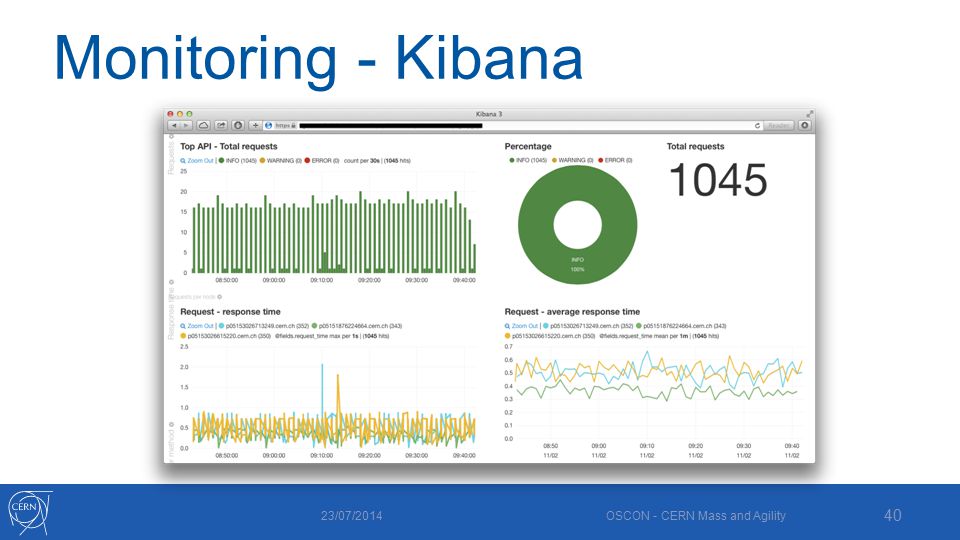The image size is (960, 540).
Task: Click the CERN logo in the footer
Action: tap(29, 512)
